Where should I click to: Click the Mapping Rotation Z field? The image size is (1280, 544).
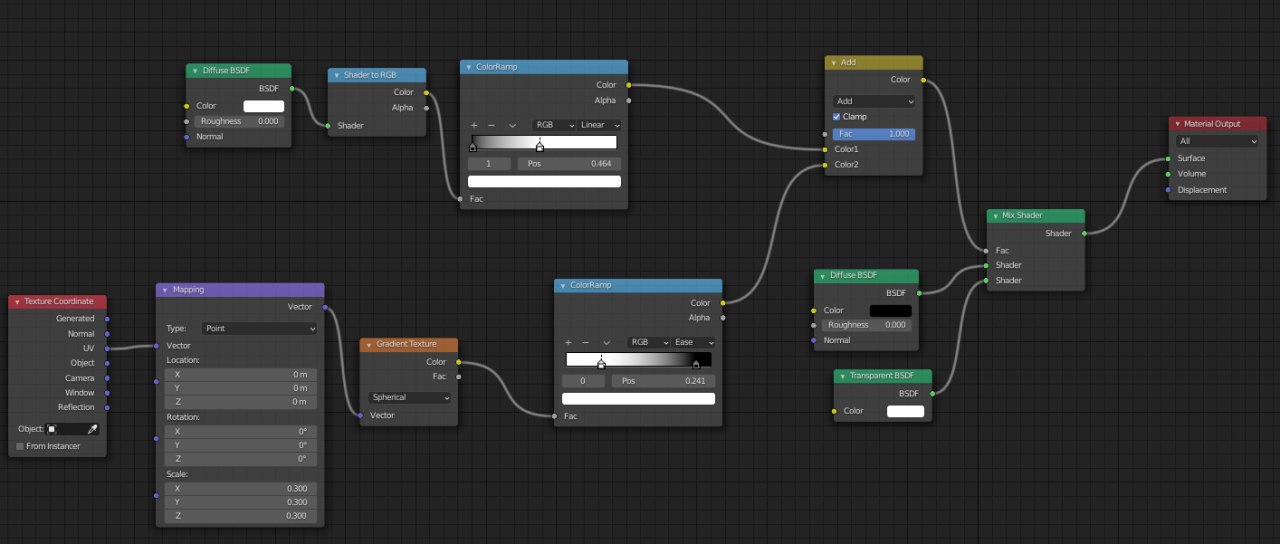click(x=241, y=459)
